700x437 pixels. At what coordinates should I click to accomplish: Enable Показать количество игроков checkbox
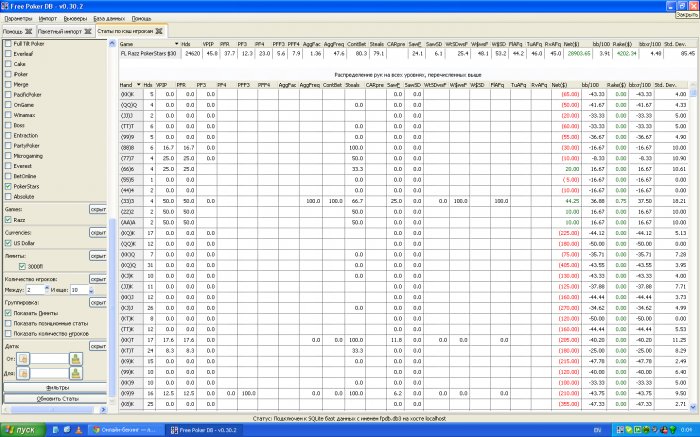tap(8, 333)
